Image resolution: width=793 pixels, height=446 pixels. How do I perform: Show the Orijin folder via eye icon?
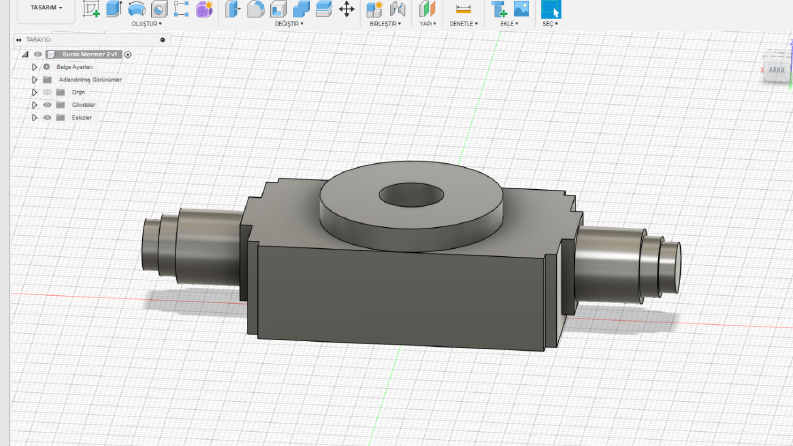47,92
